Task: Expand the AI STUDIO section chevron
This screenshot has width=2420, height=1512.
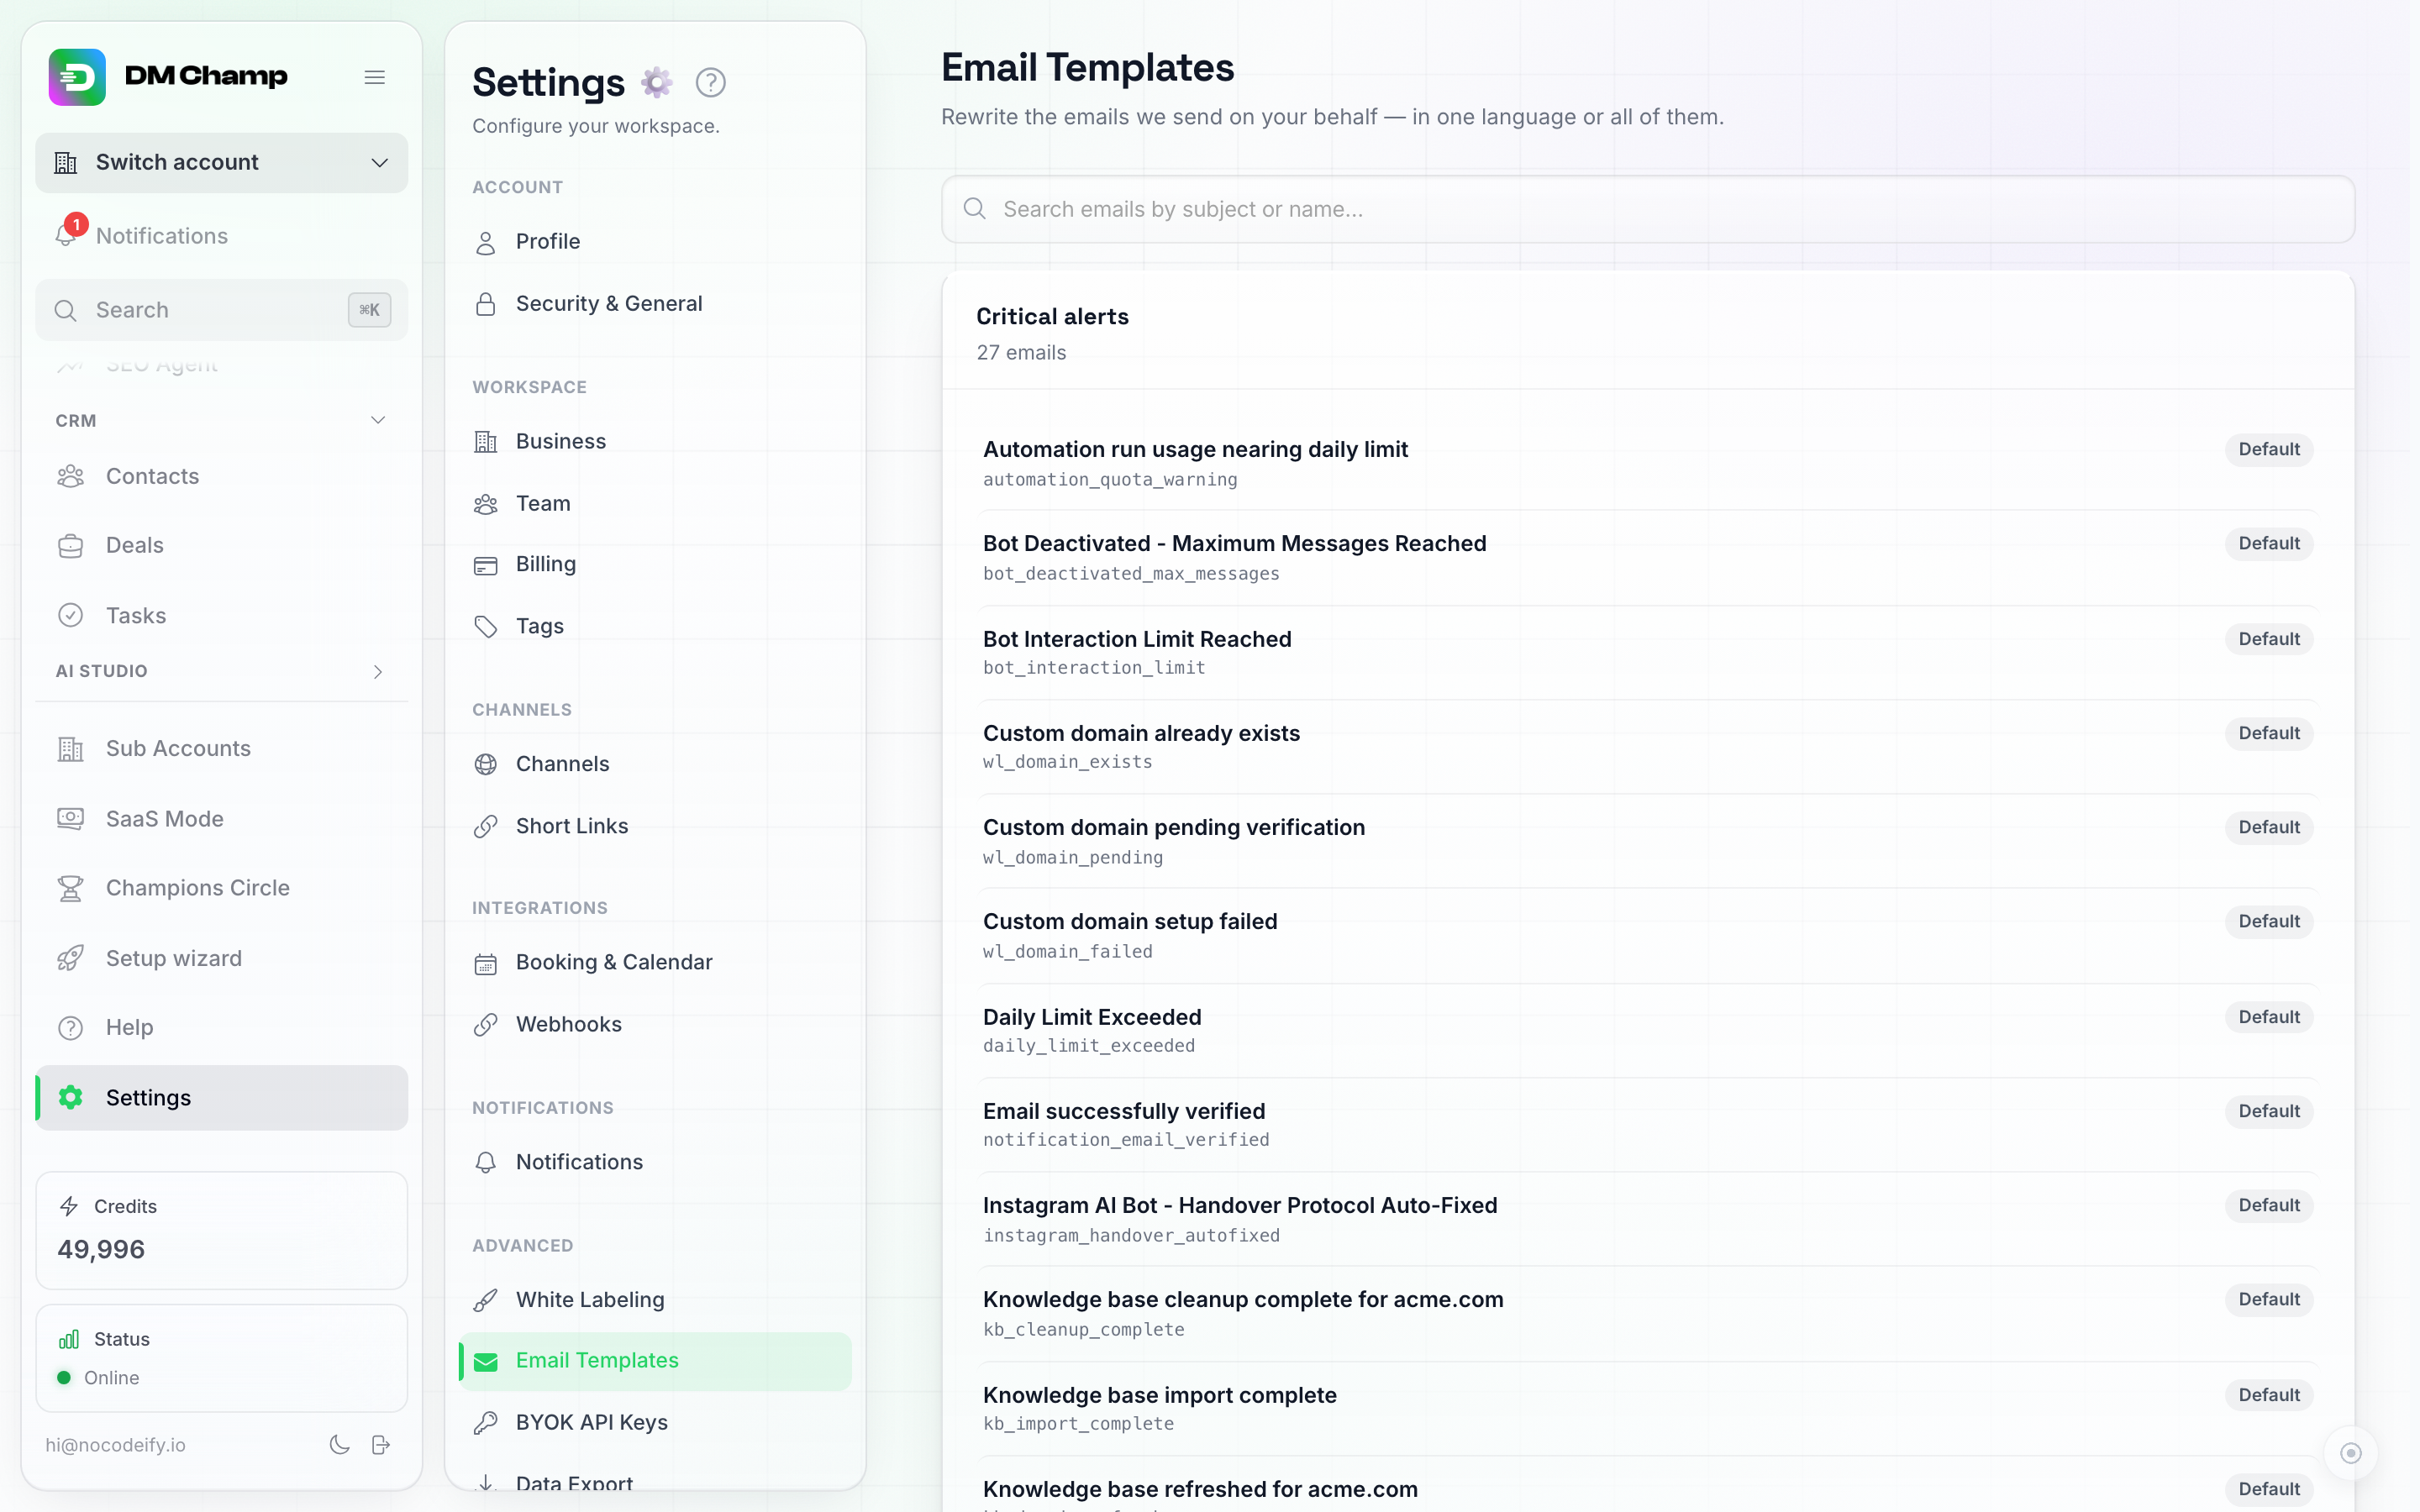Action: [378, 672]
